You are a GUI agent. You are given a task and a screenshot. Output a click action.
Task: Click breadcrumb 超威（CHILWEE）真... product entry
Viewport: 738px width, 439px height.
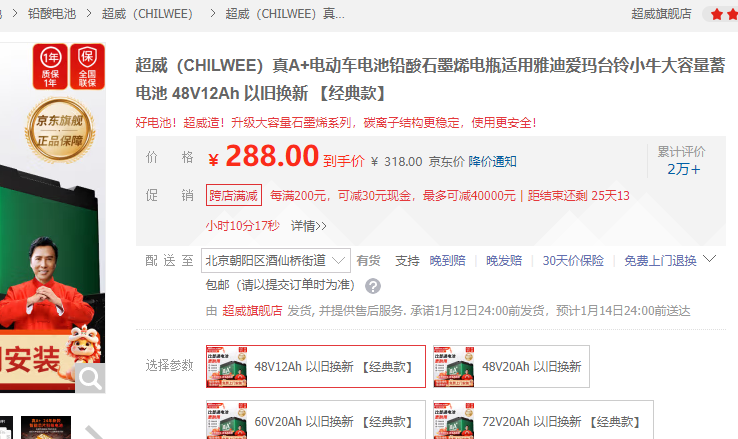pos(285,14)
